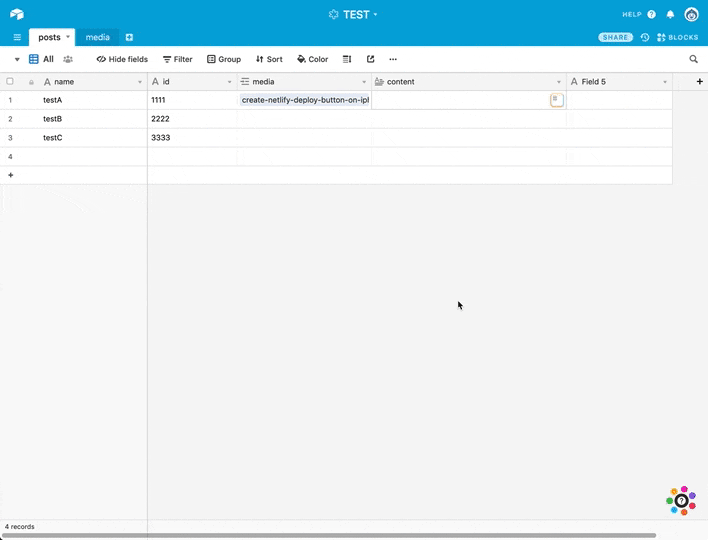Select the testB name cell
The image size is (708, 540).
(93, 119)
